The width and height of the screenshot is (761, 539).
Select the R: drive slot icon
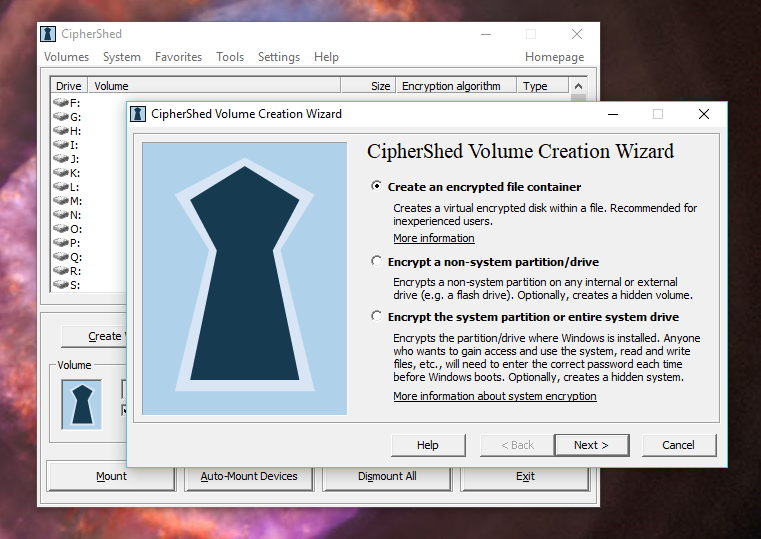(x=61, y=271)
